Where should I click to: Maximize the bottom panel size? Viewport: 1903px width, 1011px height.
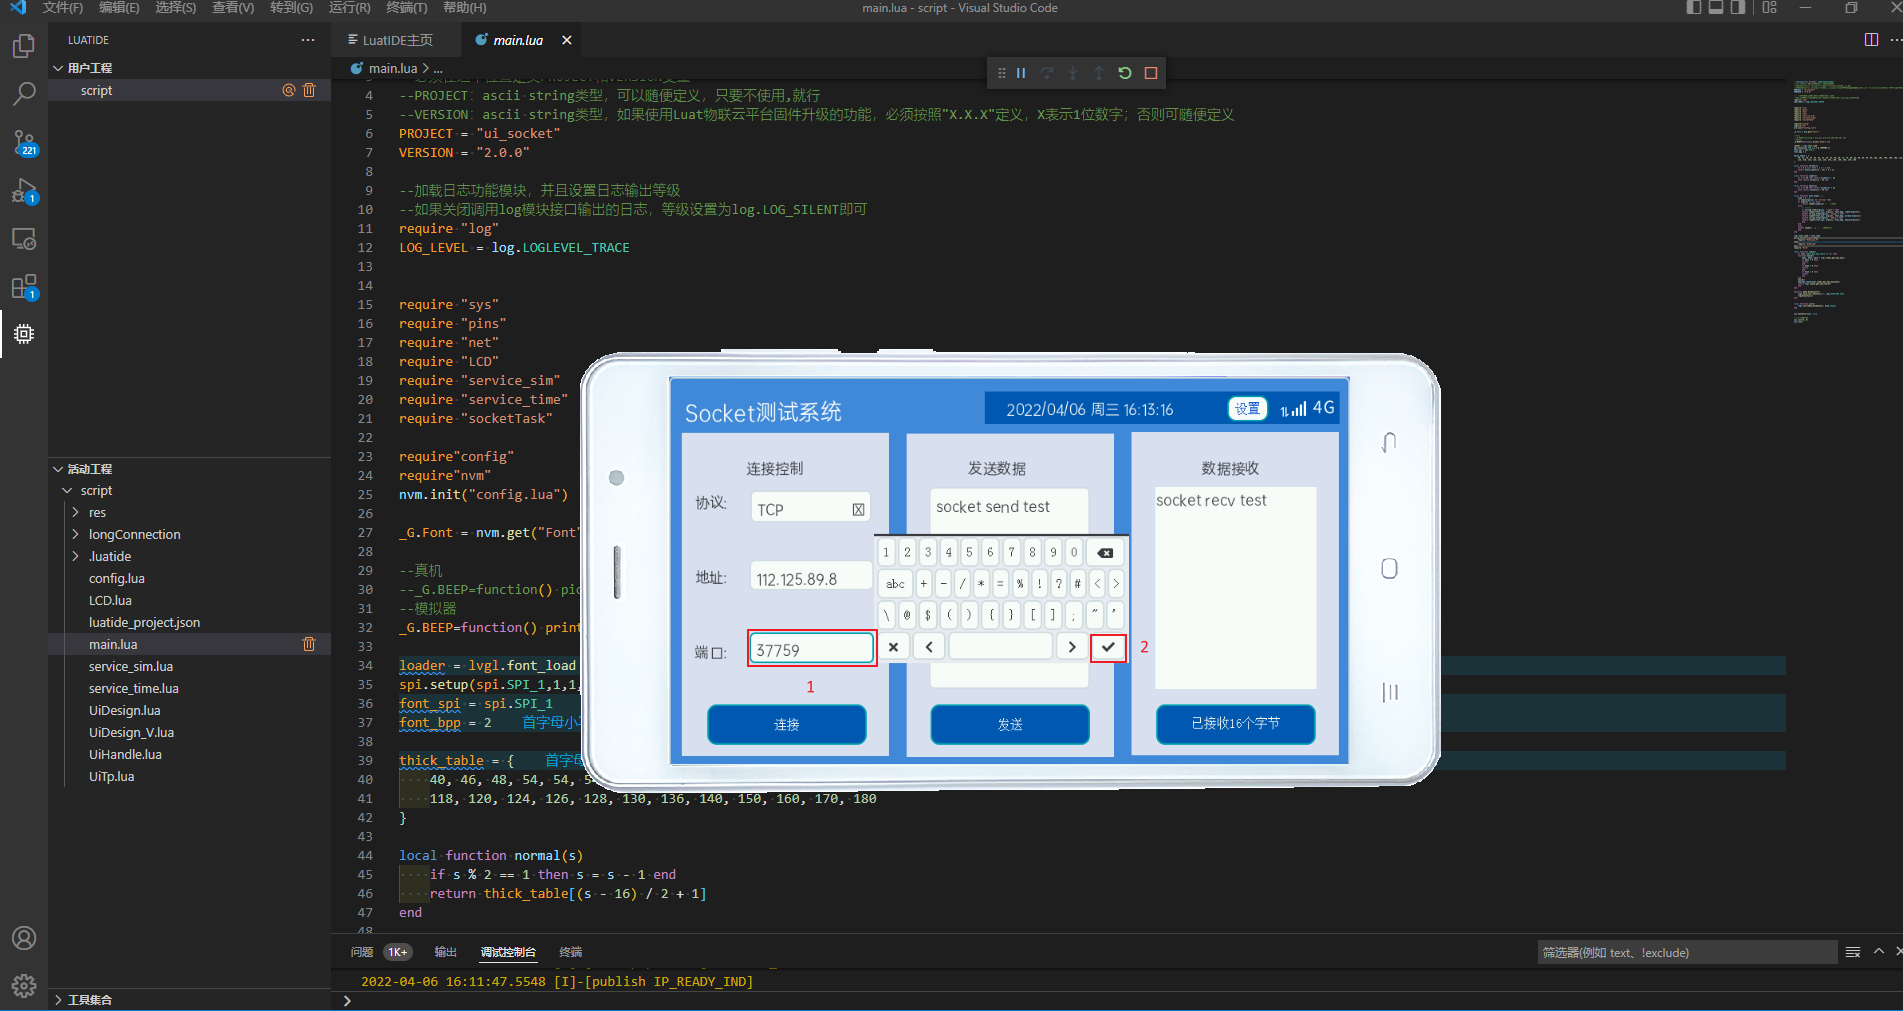pyautogui.click(x=1879, y=952)
